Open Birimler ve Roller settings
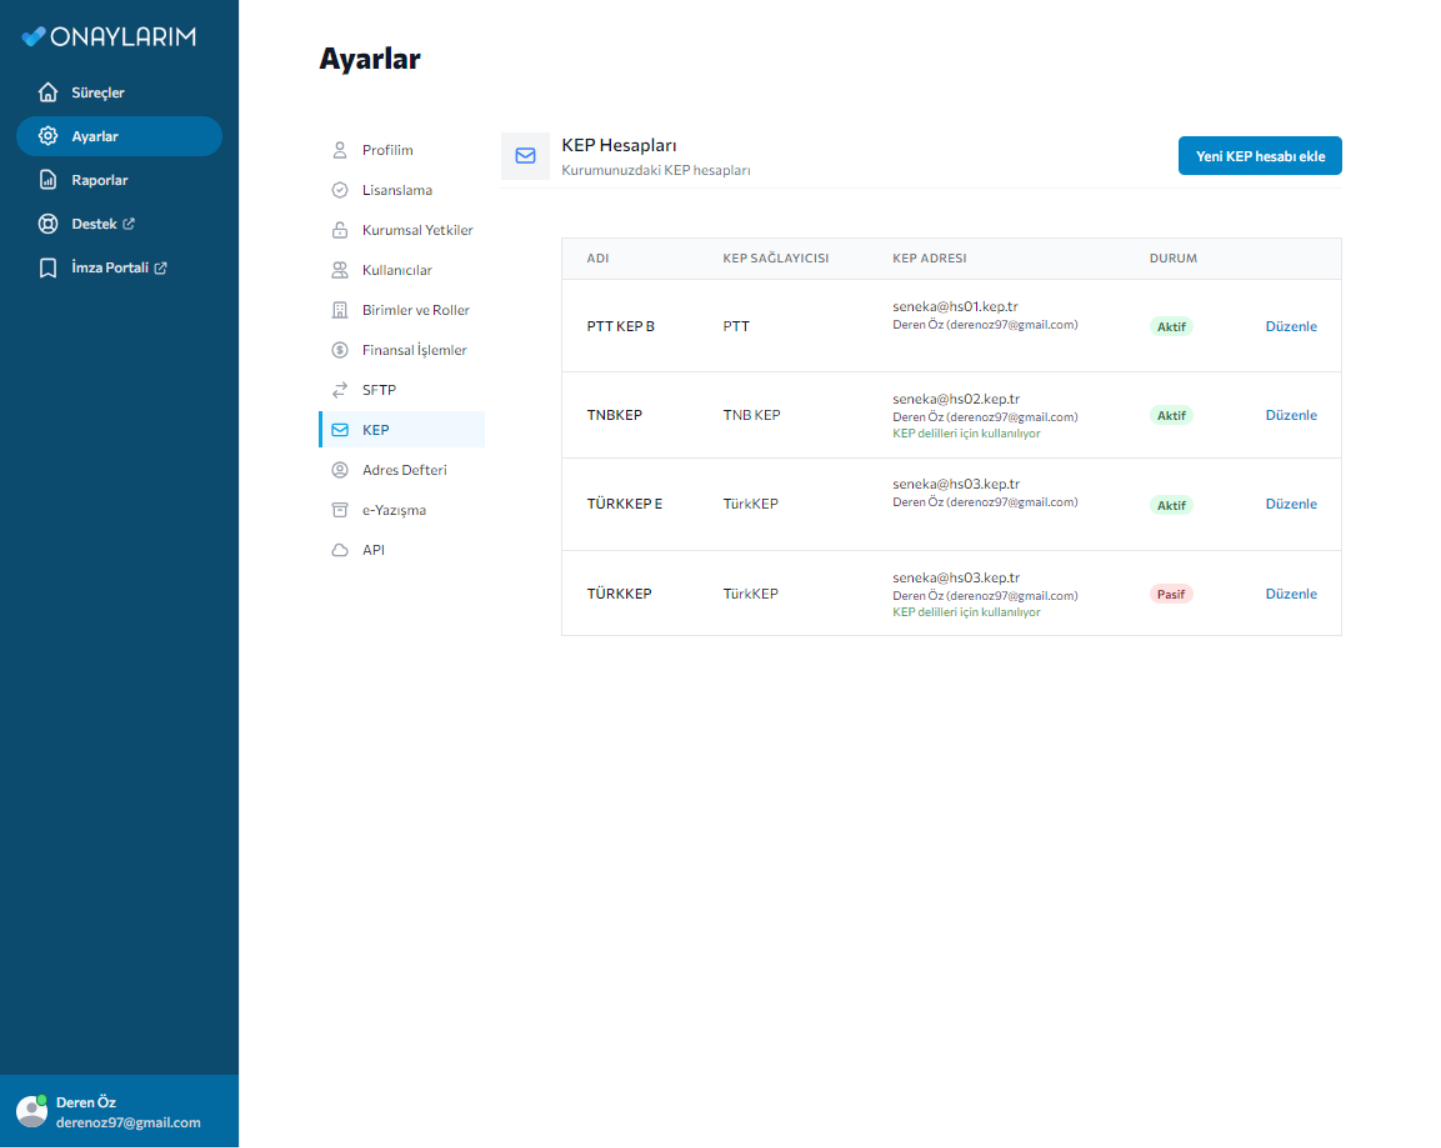The width and height of the screenshot is (1441, 1148). coord(415,310)
